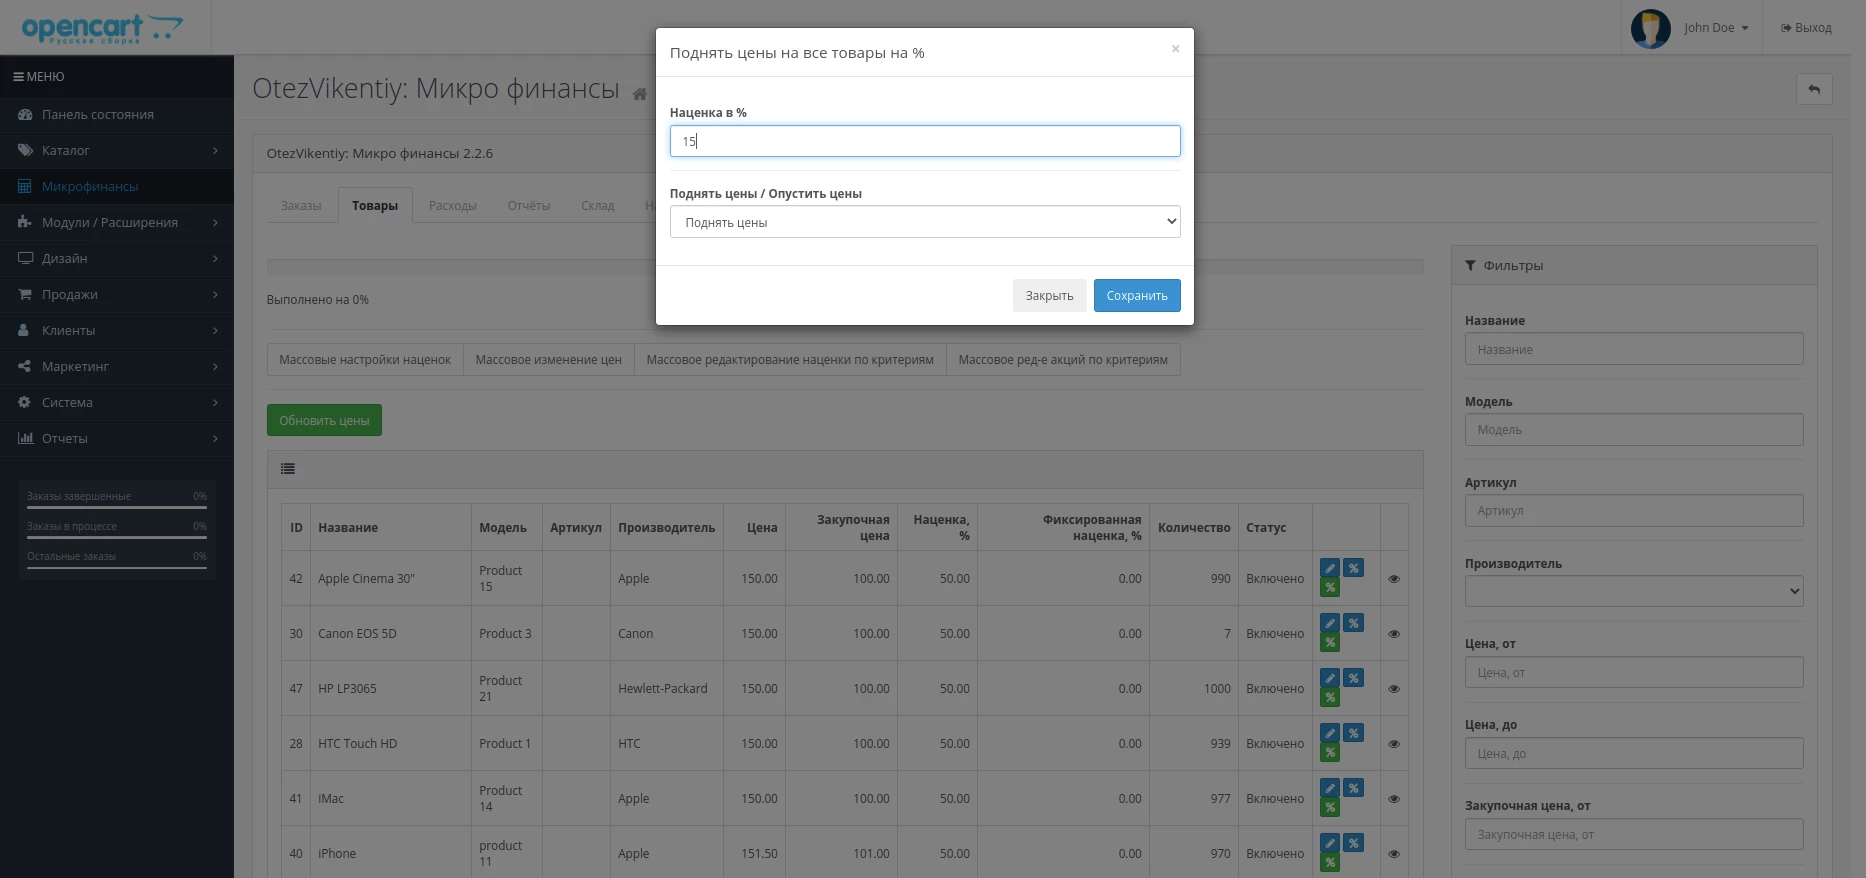Expand the Дизайн sidebar menu
The height and width of the screenshot is (878, 1866).
tap(117, 258)
